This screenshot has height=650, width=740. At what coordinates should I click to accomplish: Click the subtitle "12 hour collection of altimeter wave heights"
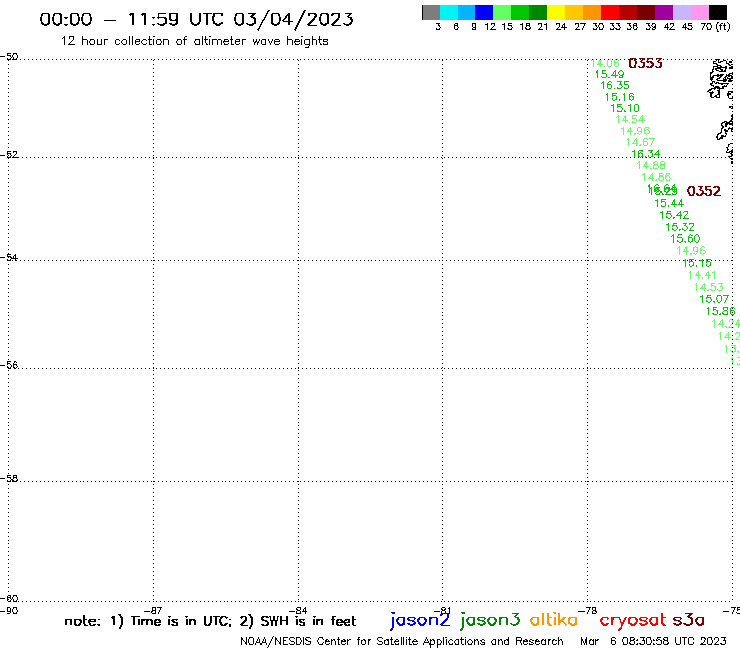coord(194,41)
